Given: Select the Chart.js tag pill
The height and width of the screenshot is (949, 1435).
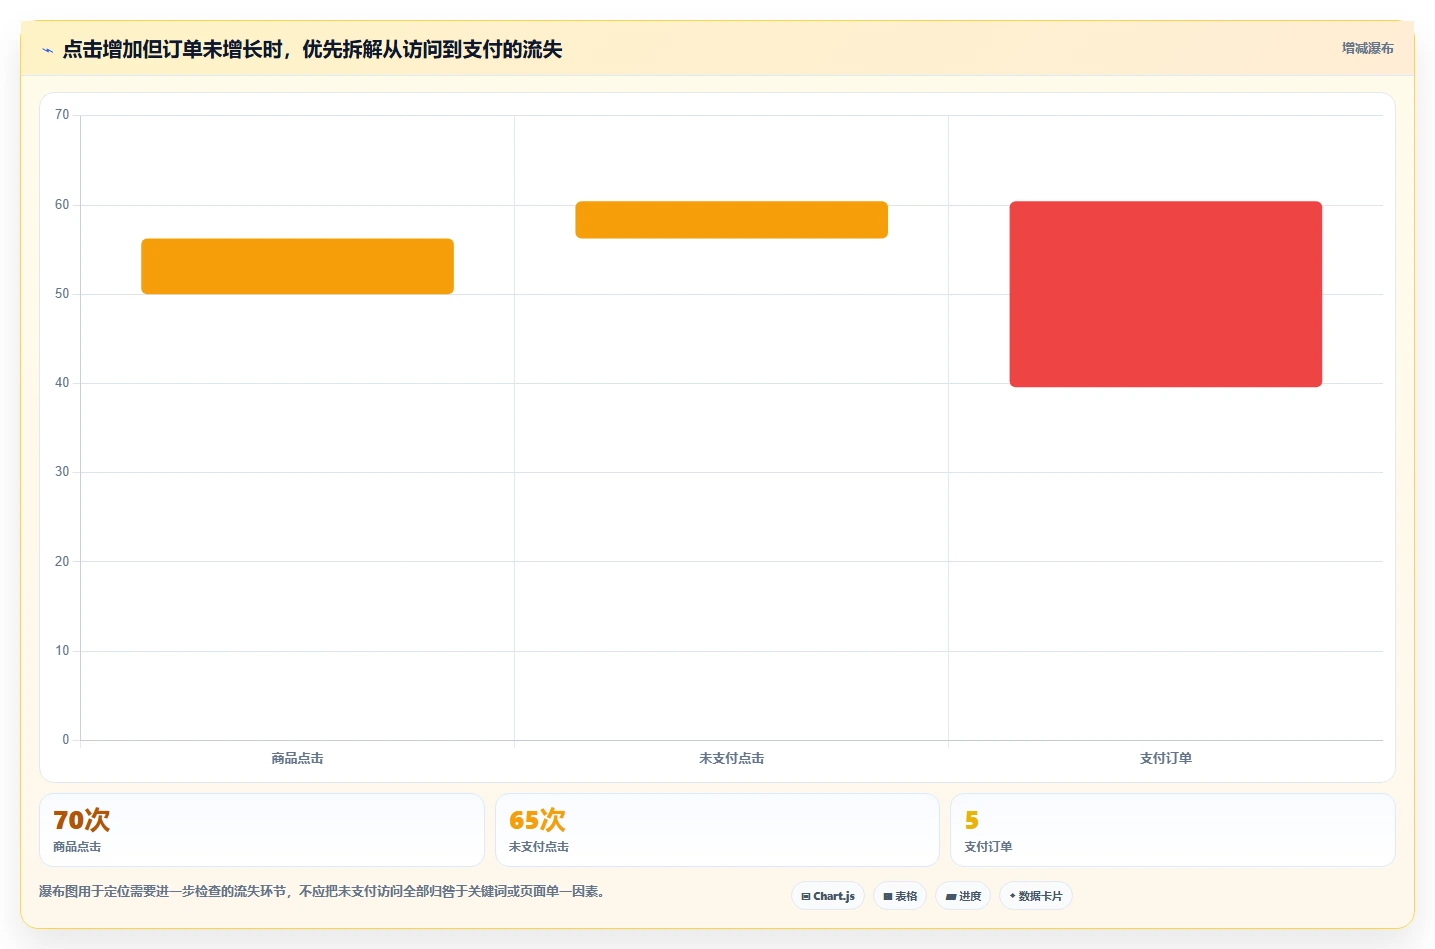Looking at the screenshot, I should click(828, 896).
